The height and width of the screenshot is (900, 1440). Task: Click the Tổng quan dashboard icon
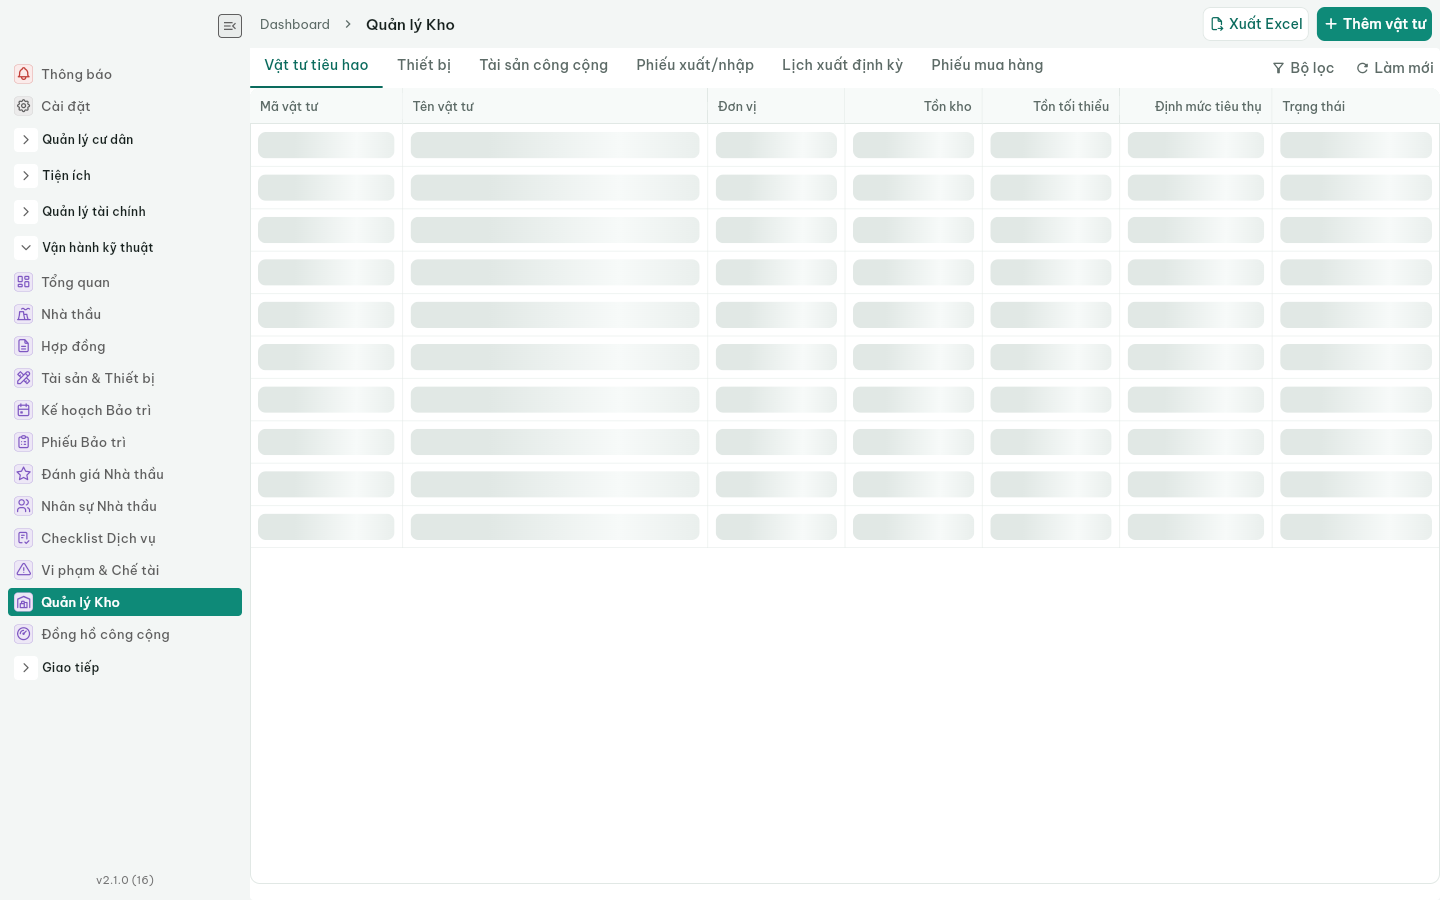pos(24,282)
